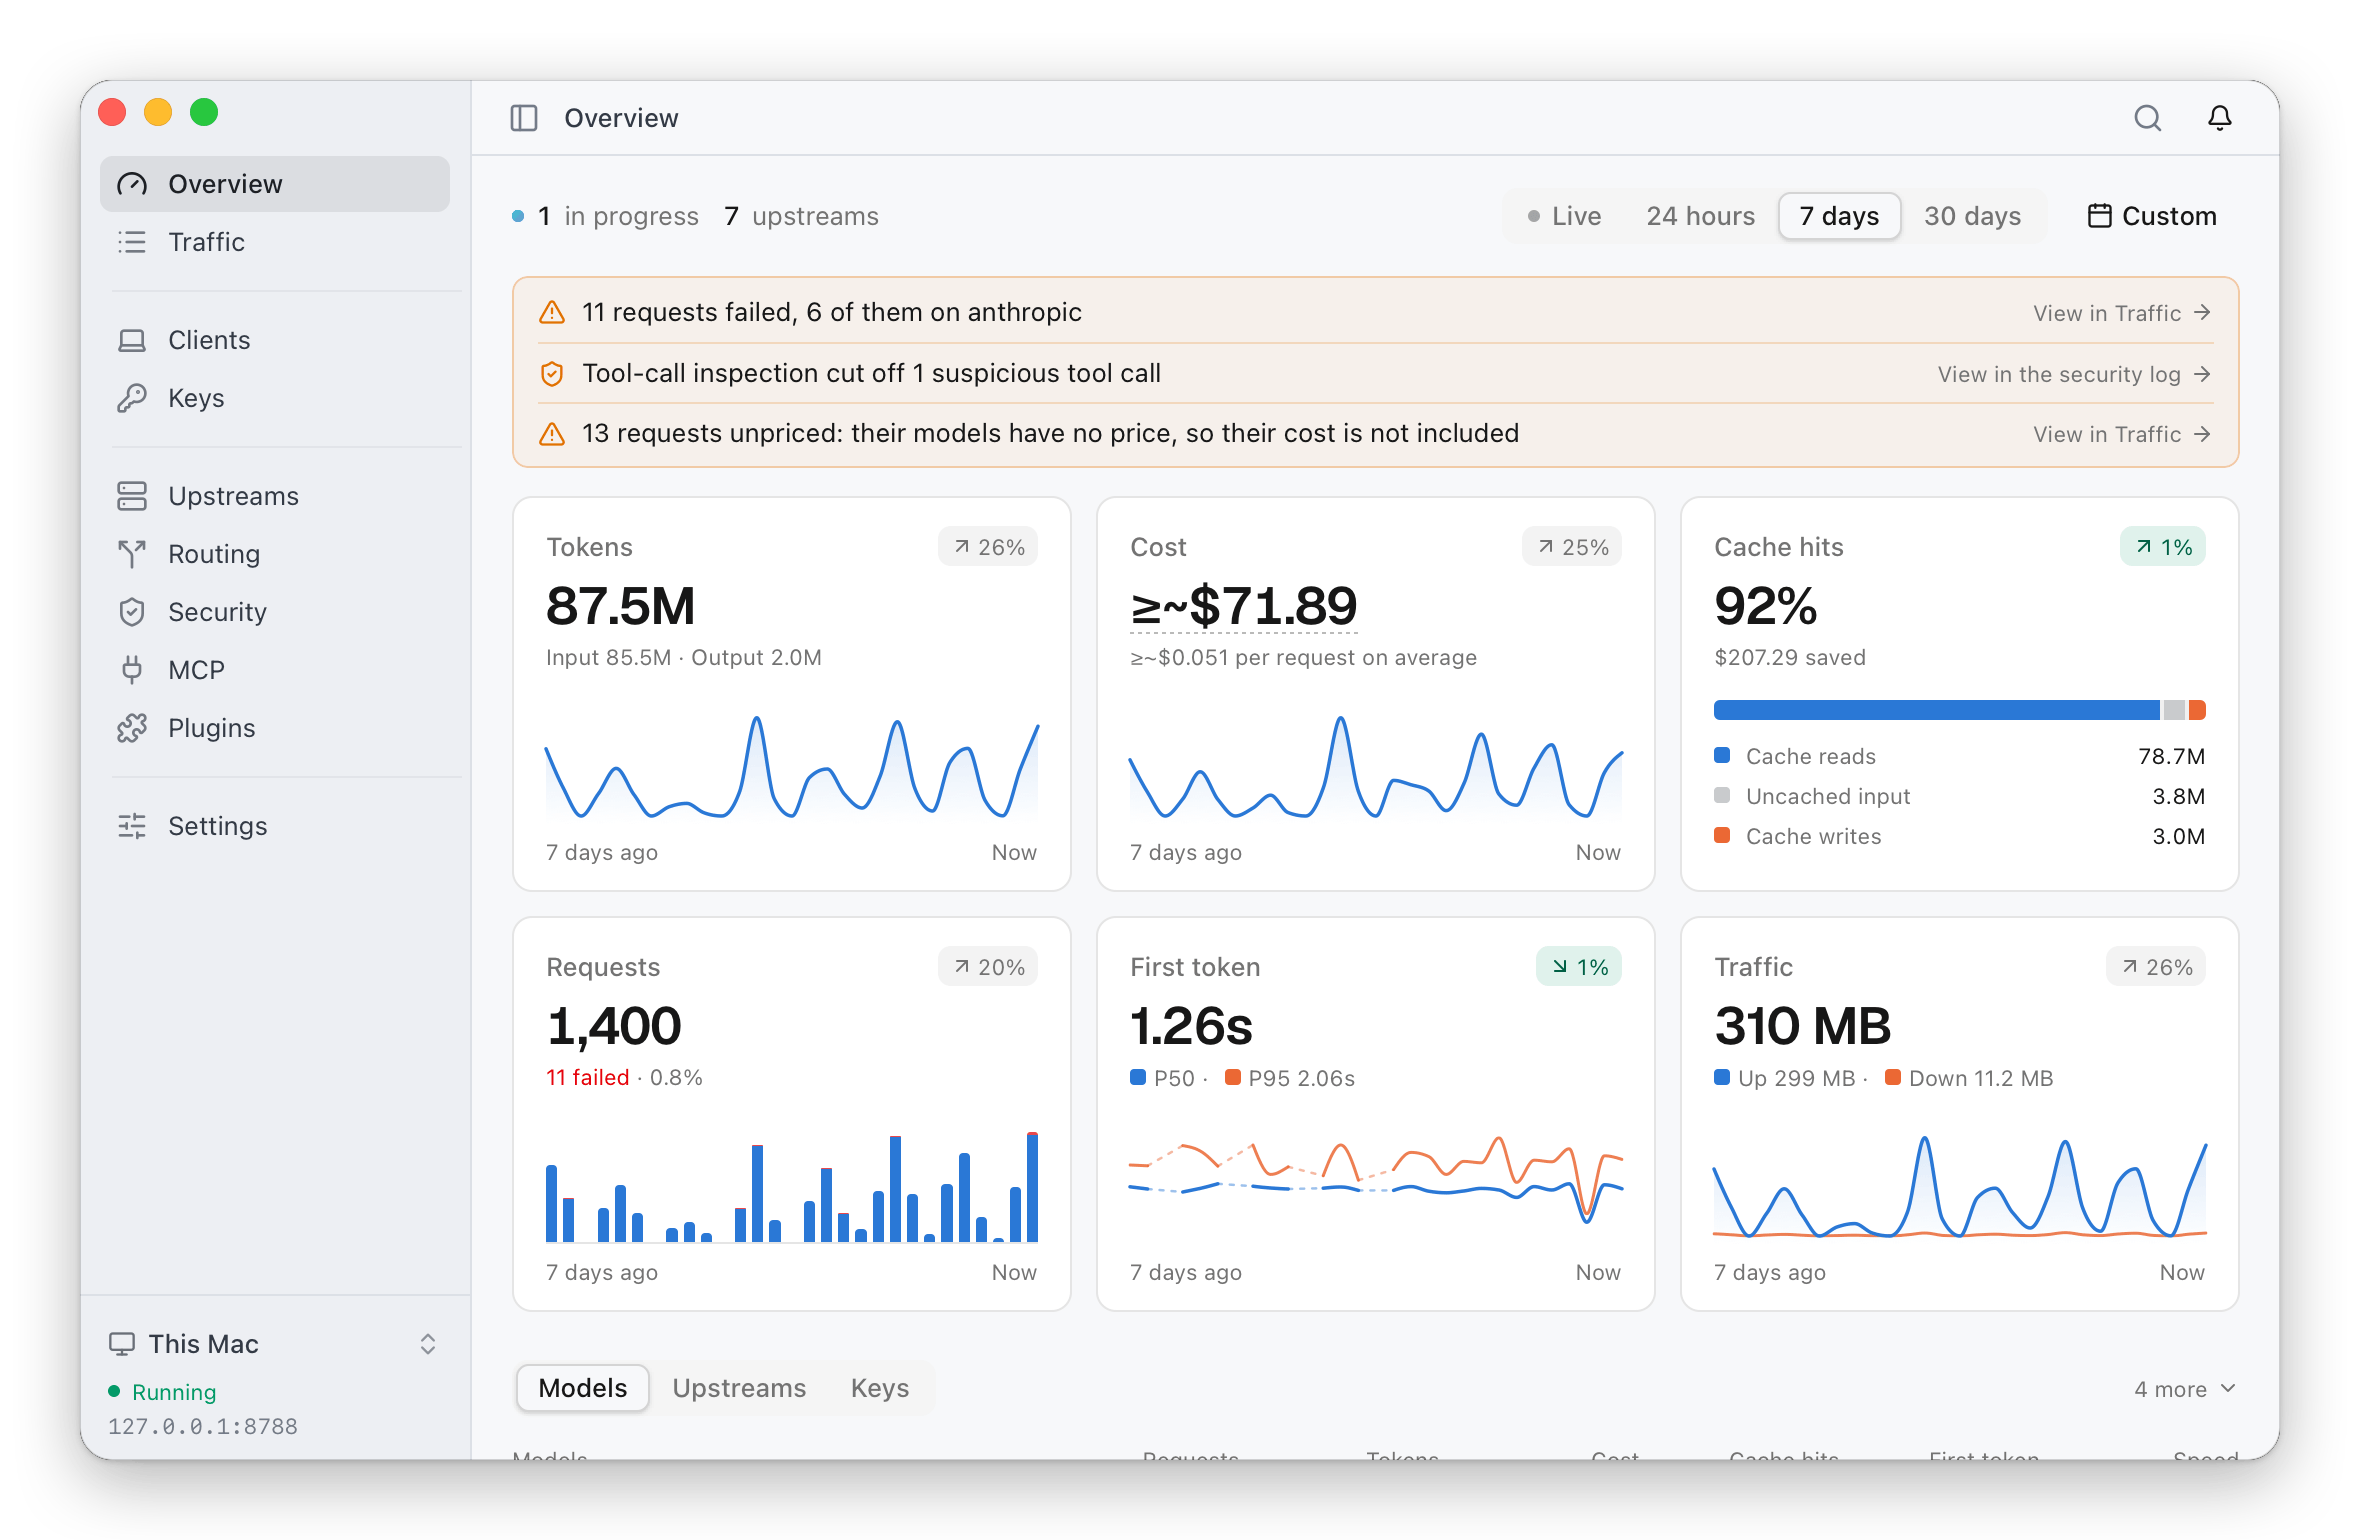The width and height of the screenshot is (2360, 1540).
Task: Open Traffic in the sidebar
Action: [275, 242]
